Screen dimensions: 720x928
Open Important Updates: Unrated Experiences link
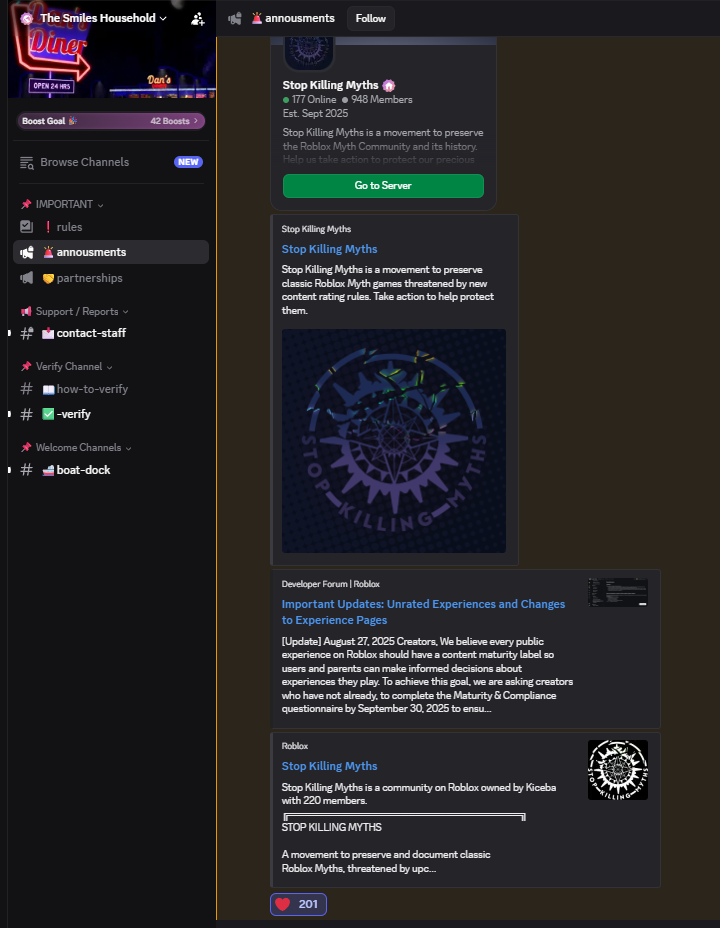[424, 612]
